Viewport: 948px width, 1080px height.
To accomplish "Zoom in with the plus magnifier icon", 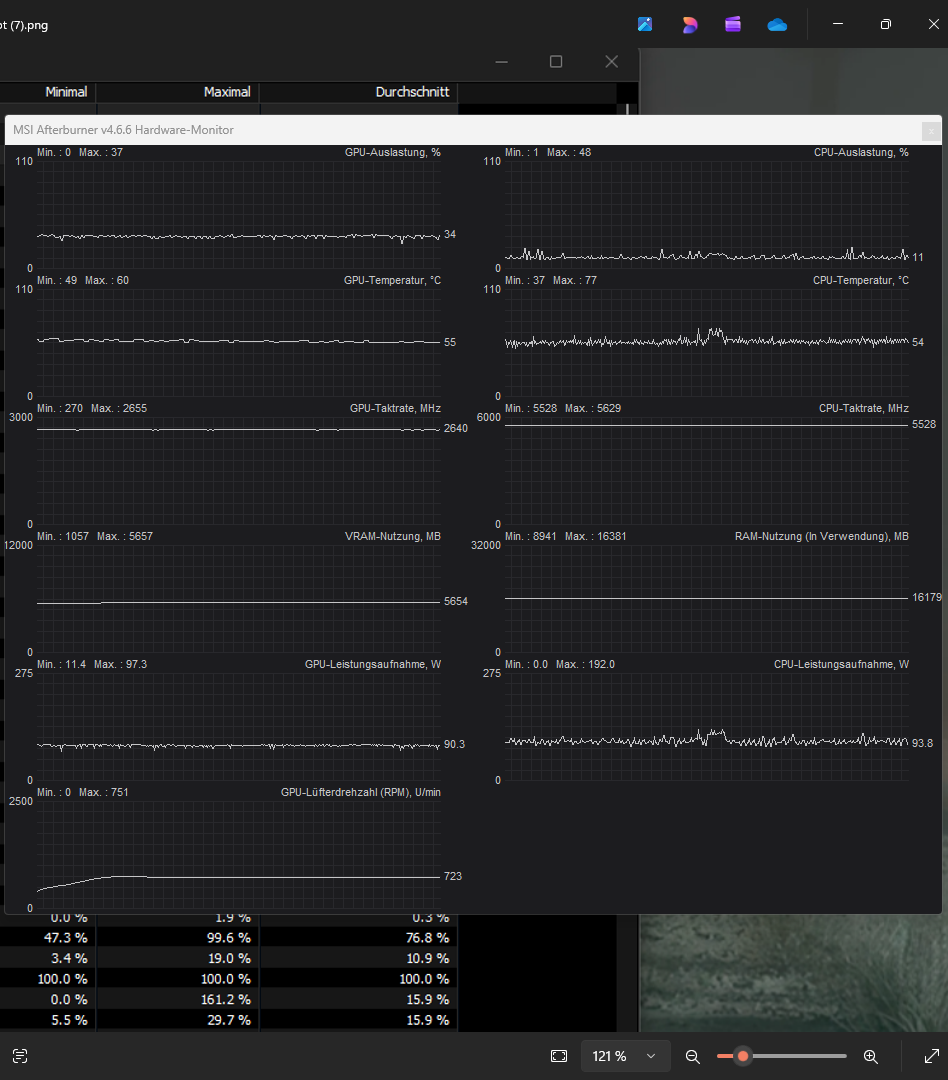I will coord(870,1056).
